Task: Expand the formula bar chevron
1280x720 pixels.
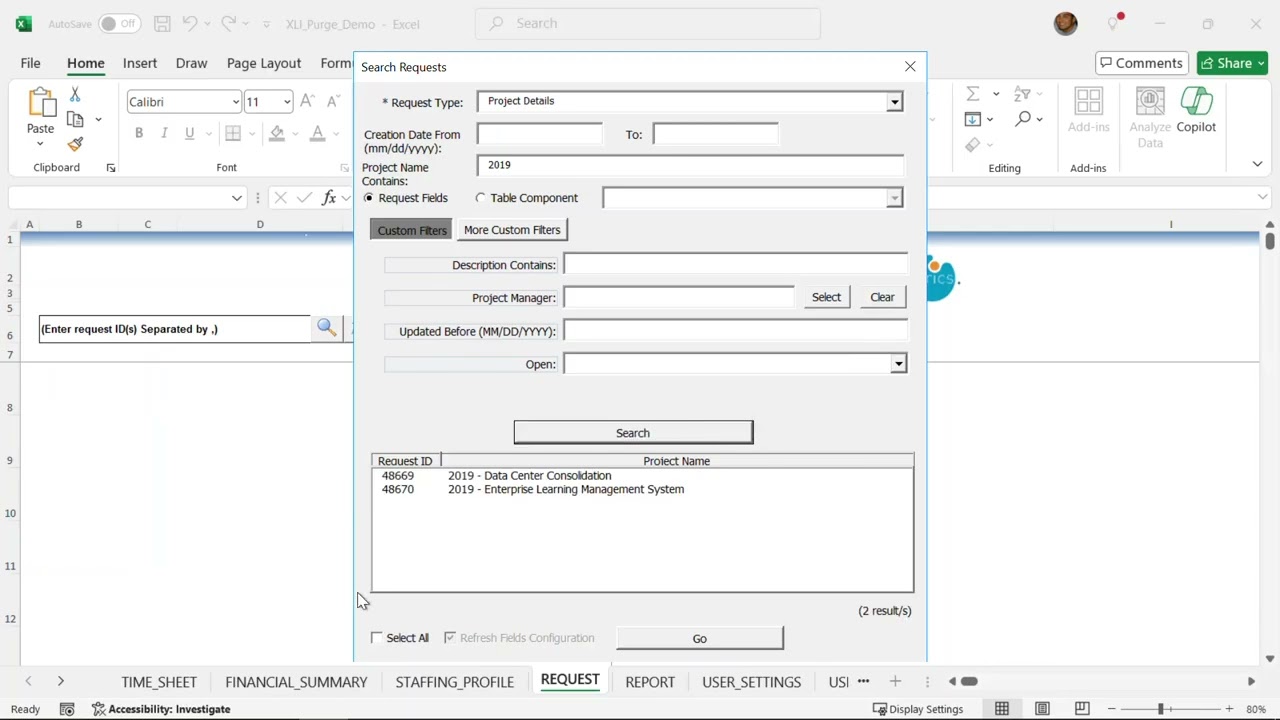Action: pos(1263,197)
